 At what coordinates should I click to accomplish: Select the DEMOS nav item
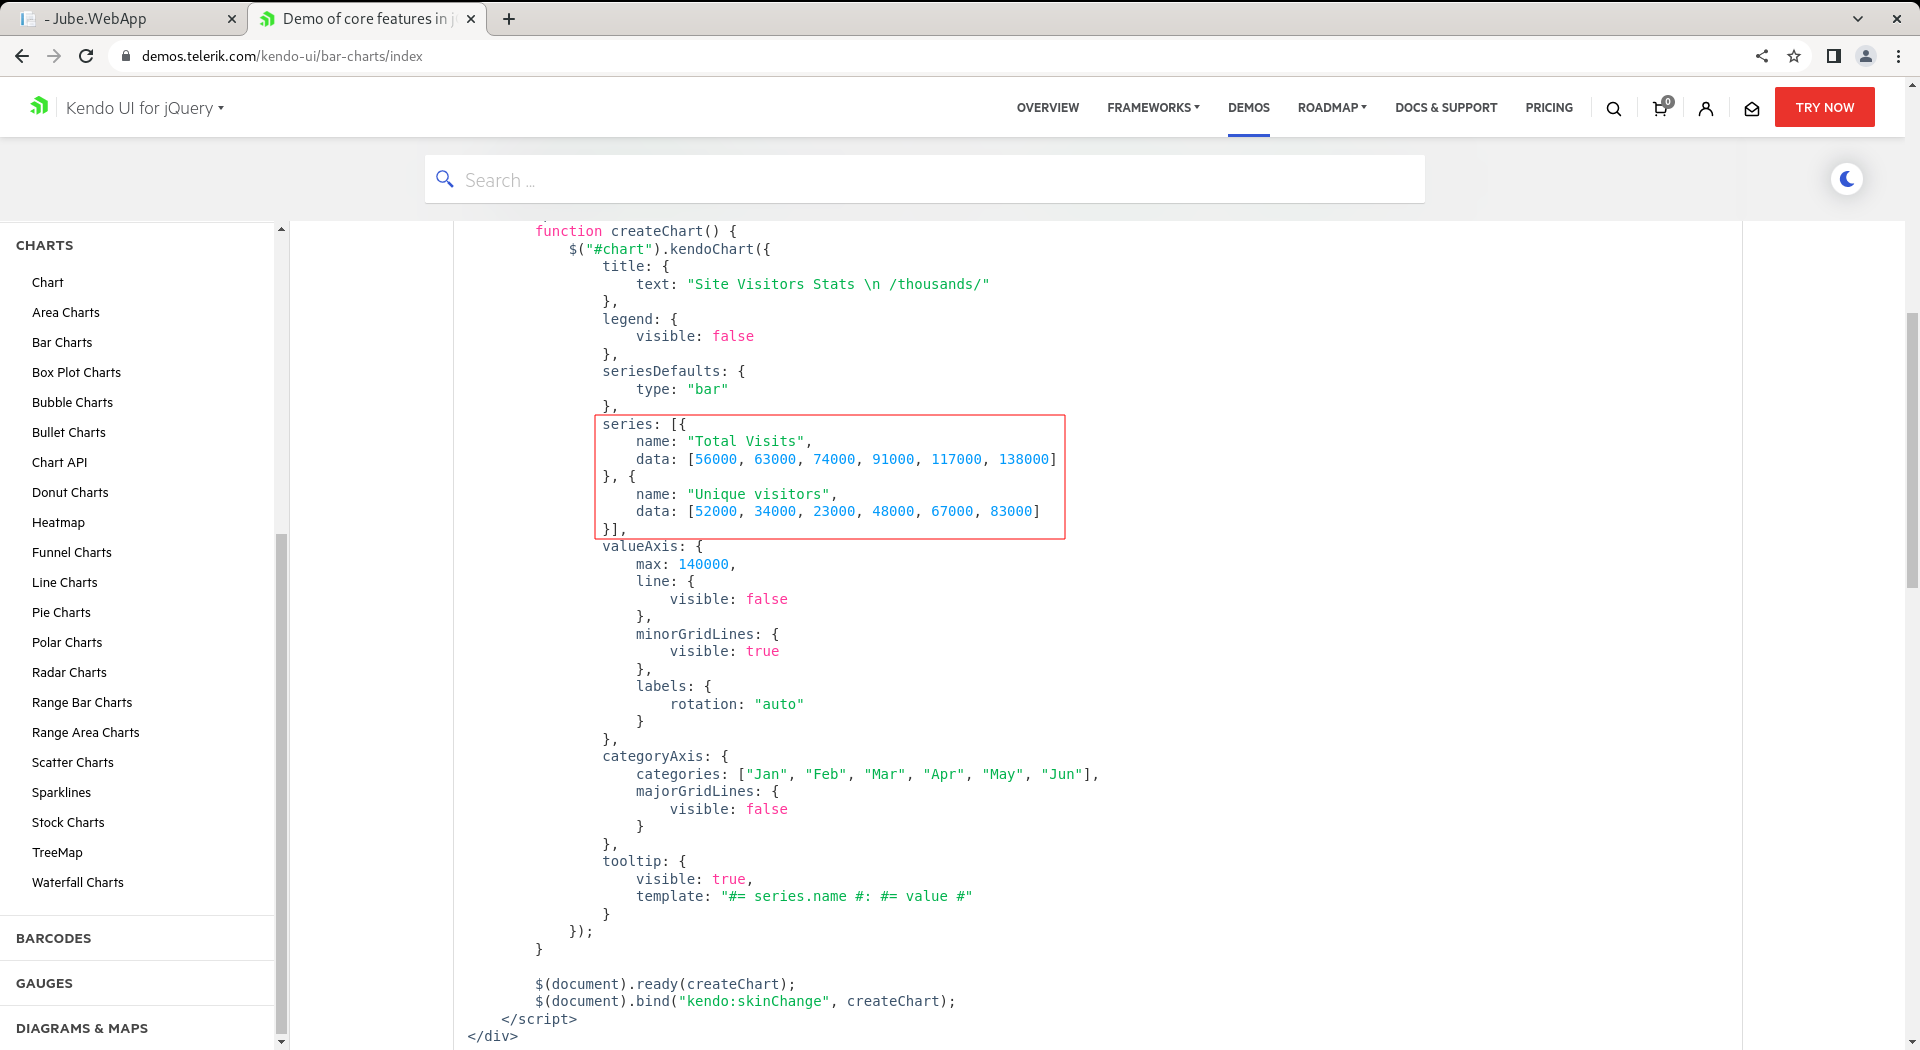pos(1249,107)
